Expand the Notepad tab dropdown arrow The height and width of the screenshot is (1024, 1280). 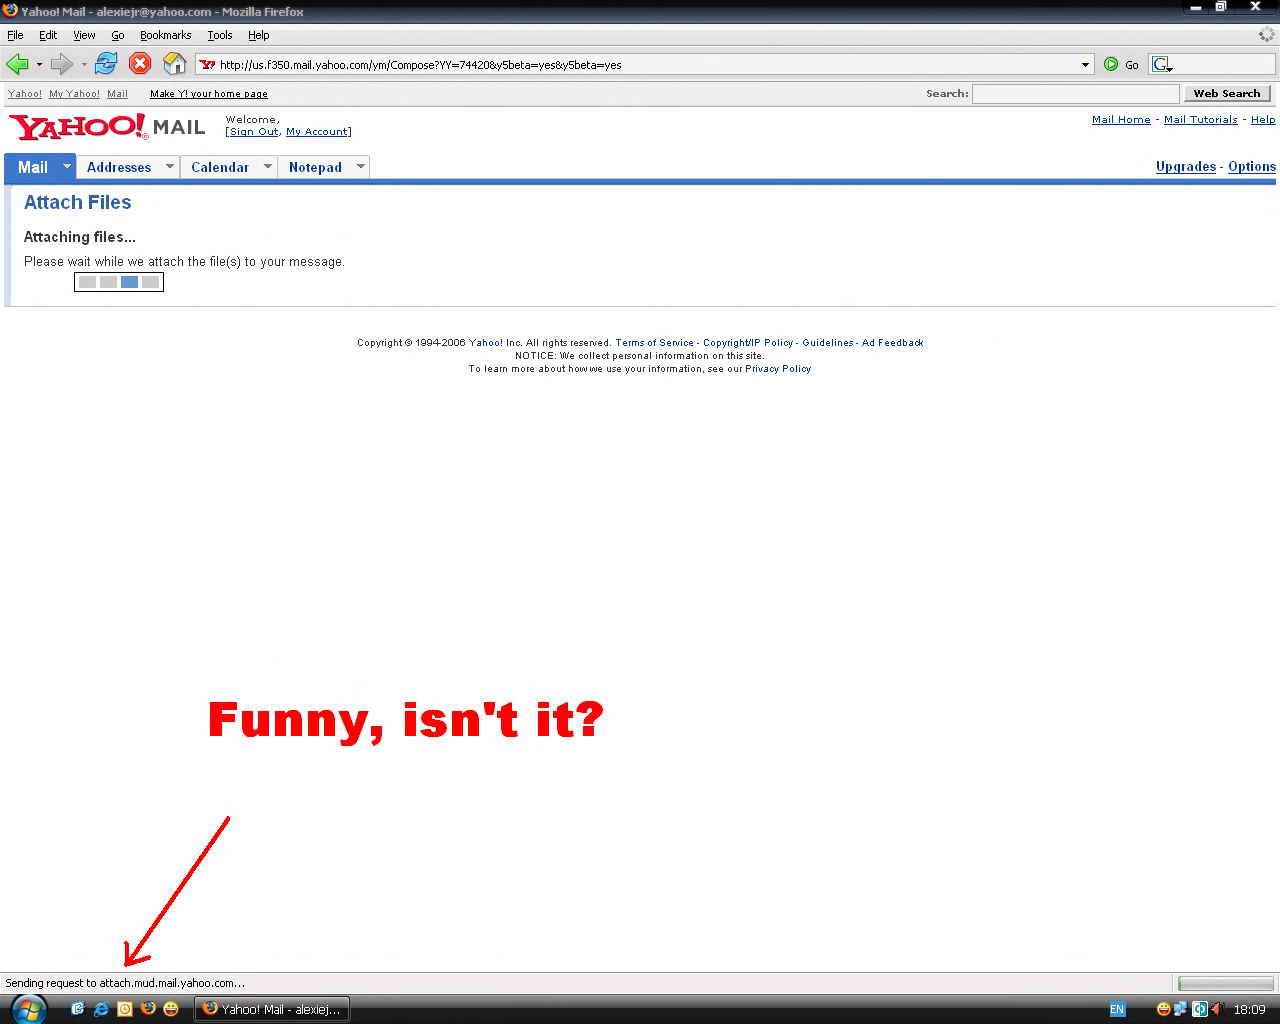[360, 166]
